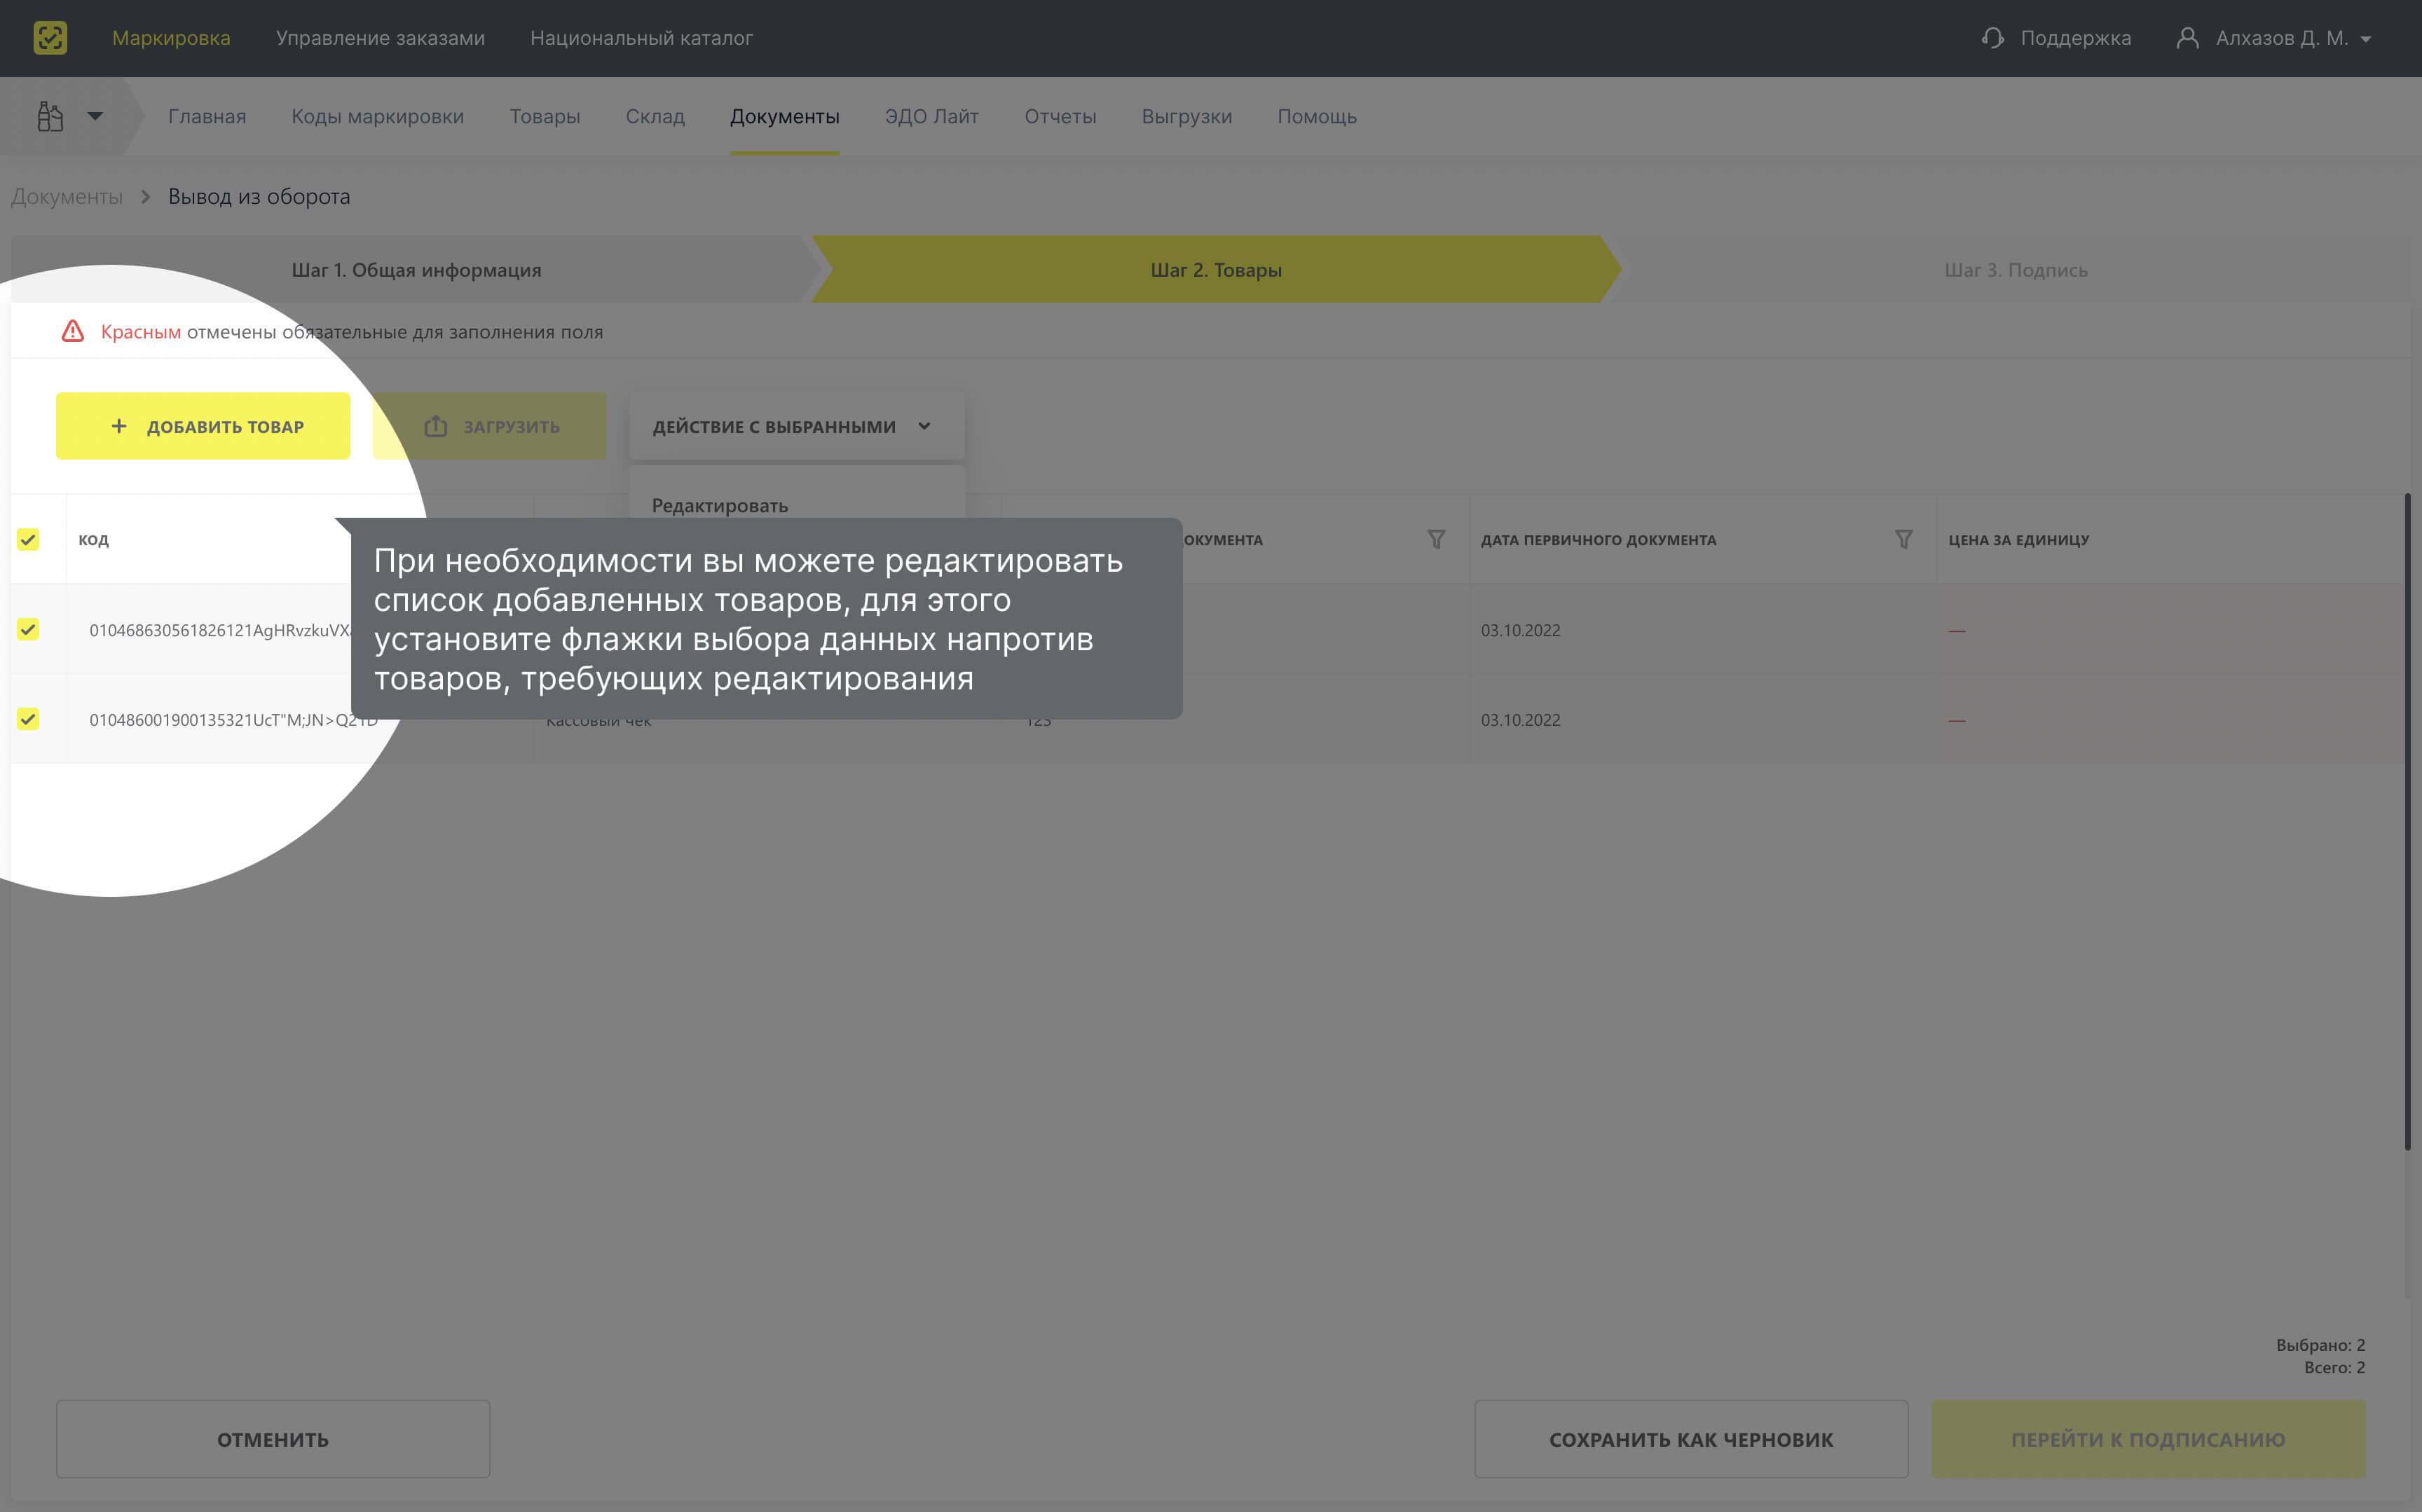The height and width of the screenshot is (1512, 2422).
Task: Click the Цена за единицу column header
Action: [2018, 539]
